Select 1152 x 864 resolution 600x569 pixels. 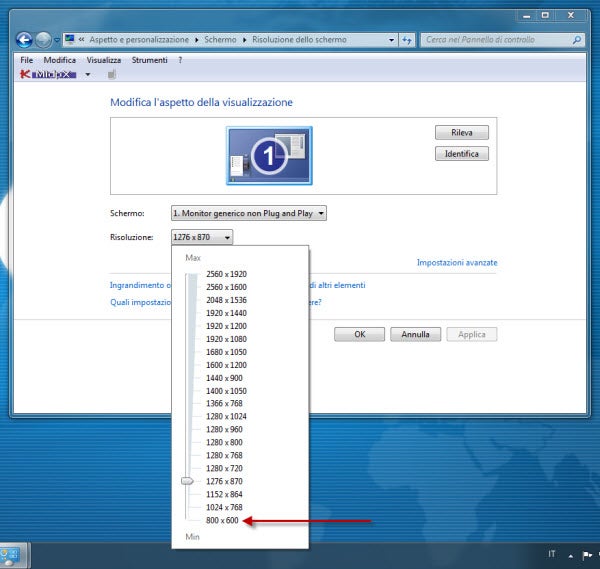pyautogui.click(x=224, y=494)
